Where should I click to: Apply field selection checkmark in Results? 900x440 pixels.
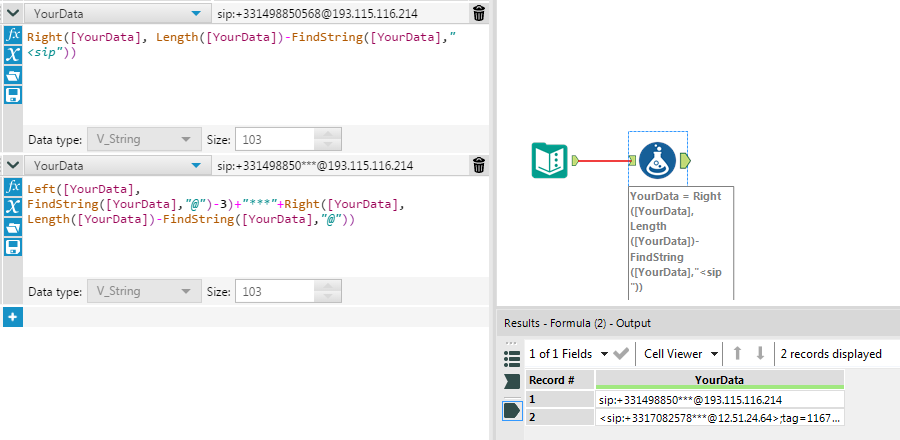pyautogui.click(x=620, y=354)
